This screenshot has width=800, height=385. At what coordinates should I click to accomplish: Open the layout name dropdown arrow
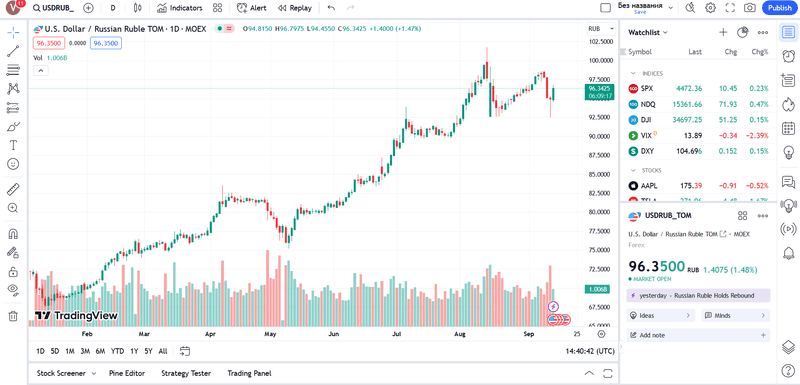pos(670,8)
